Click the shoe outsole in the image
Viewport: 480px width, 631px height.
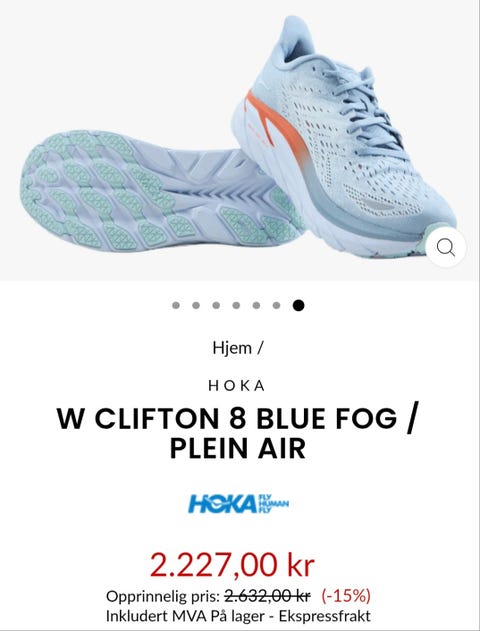161,191
